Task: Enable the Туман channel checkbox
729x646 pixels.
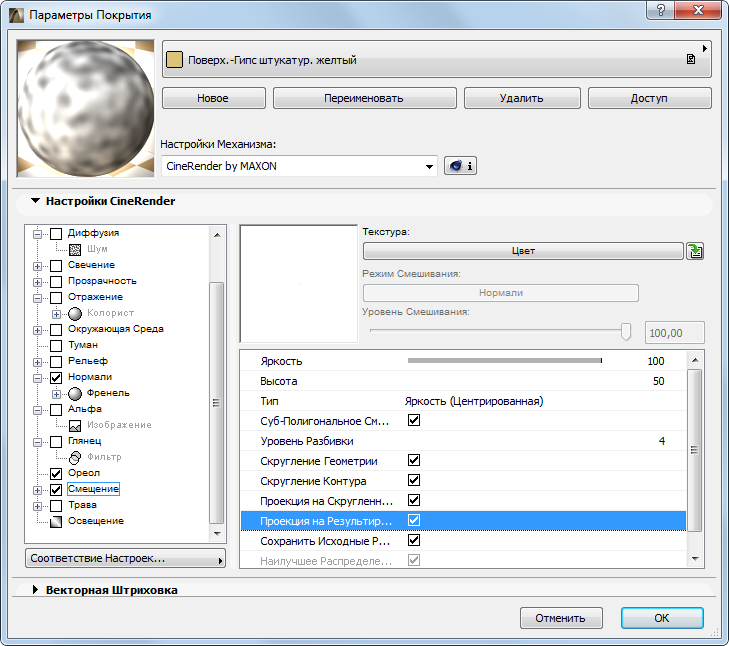Action: coord(56,346)
